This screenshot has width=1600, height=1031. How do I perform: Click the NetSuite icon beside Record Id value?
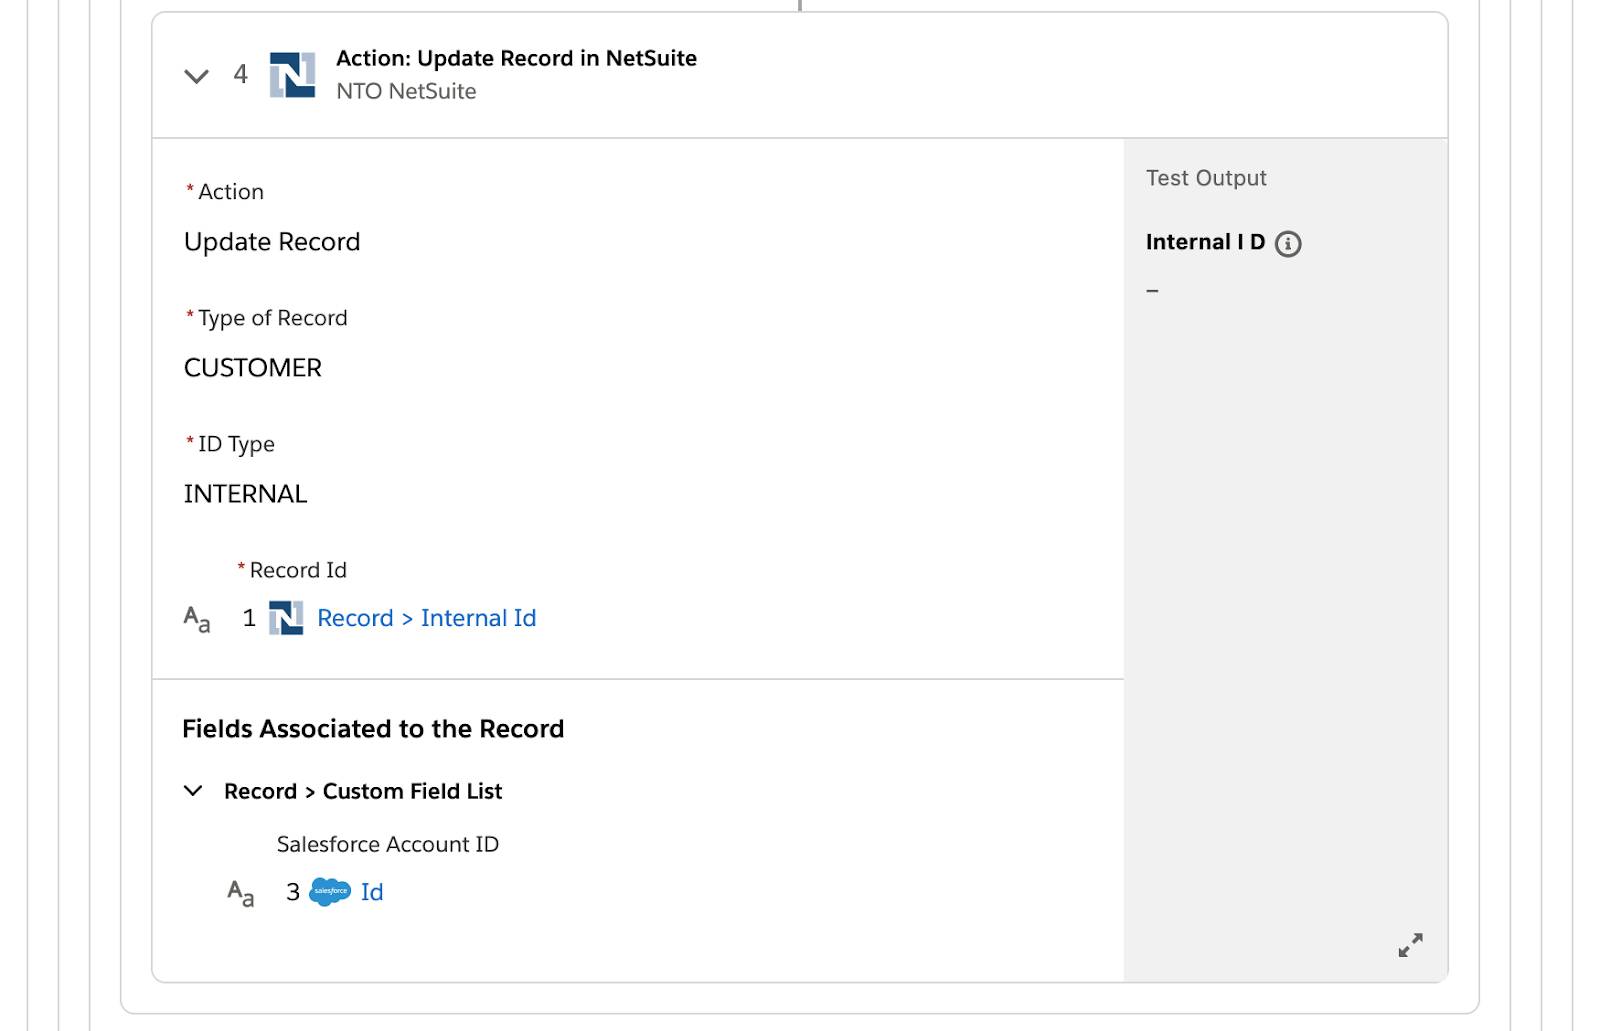click(x=286, y=618)
